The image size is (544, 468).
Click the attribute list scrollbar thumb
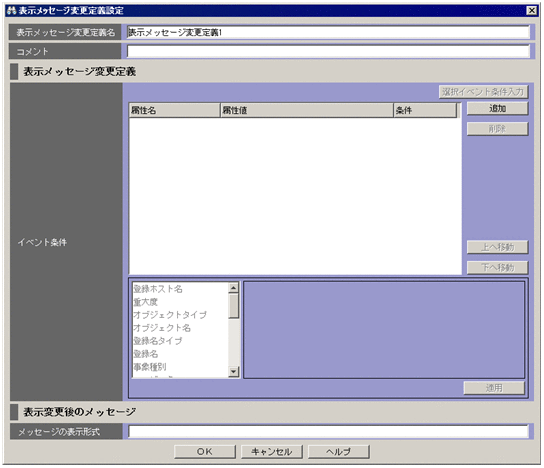click(x=233, y=306)
